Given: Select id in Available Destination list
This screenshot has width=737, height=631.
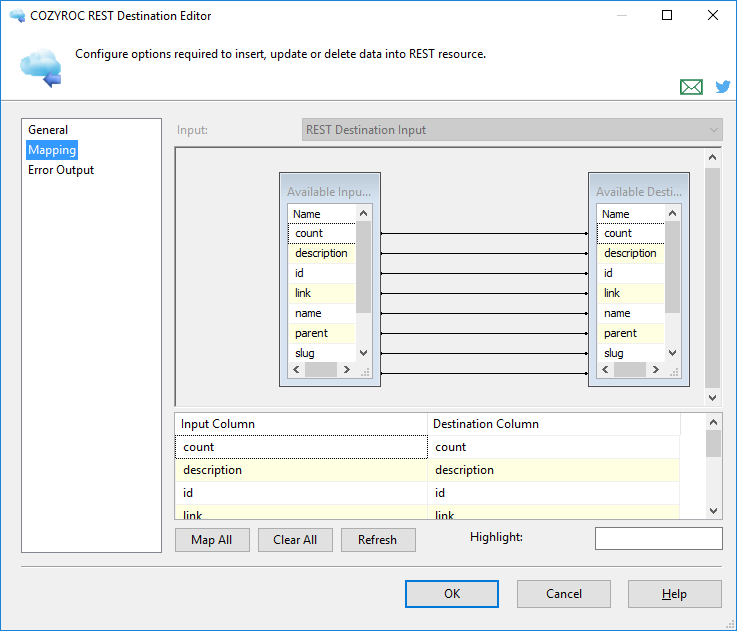Looking at the screenshot, I should pyautogui.click(x=631, y=273).
